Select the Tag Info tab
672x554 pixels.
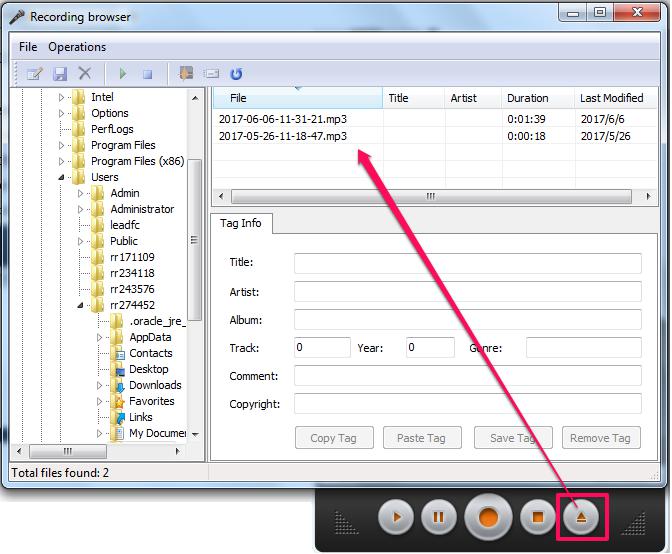pos(240,223)
